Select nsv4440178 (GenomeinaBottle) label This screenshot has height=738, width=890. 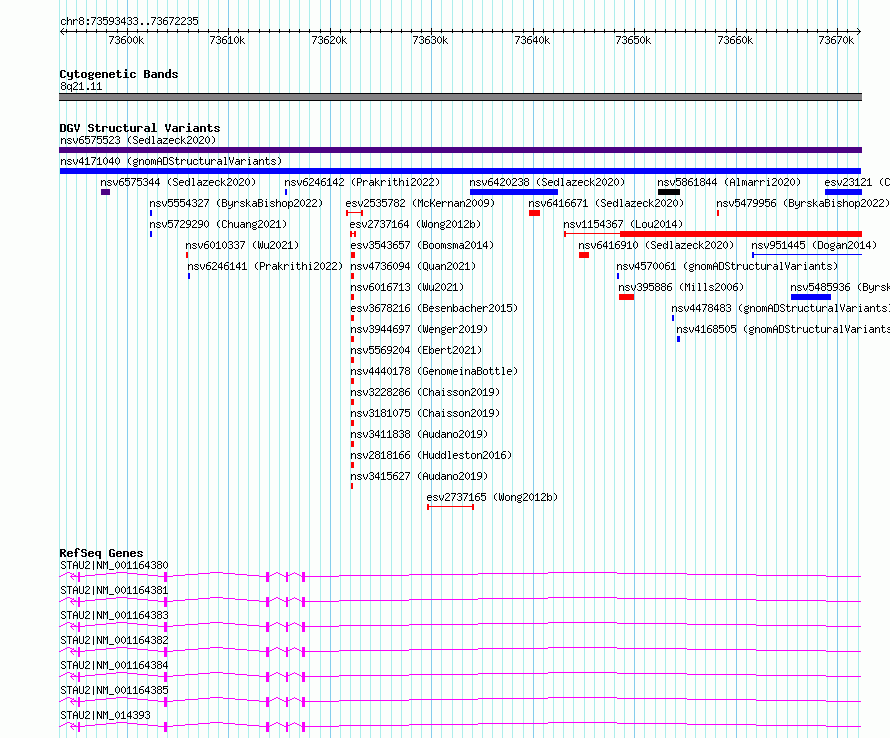[434, 371]
